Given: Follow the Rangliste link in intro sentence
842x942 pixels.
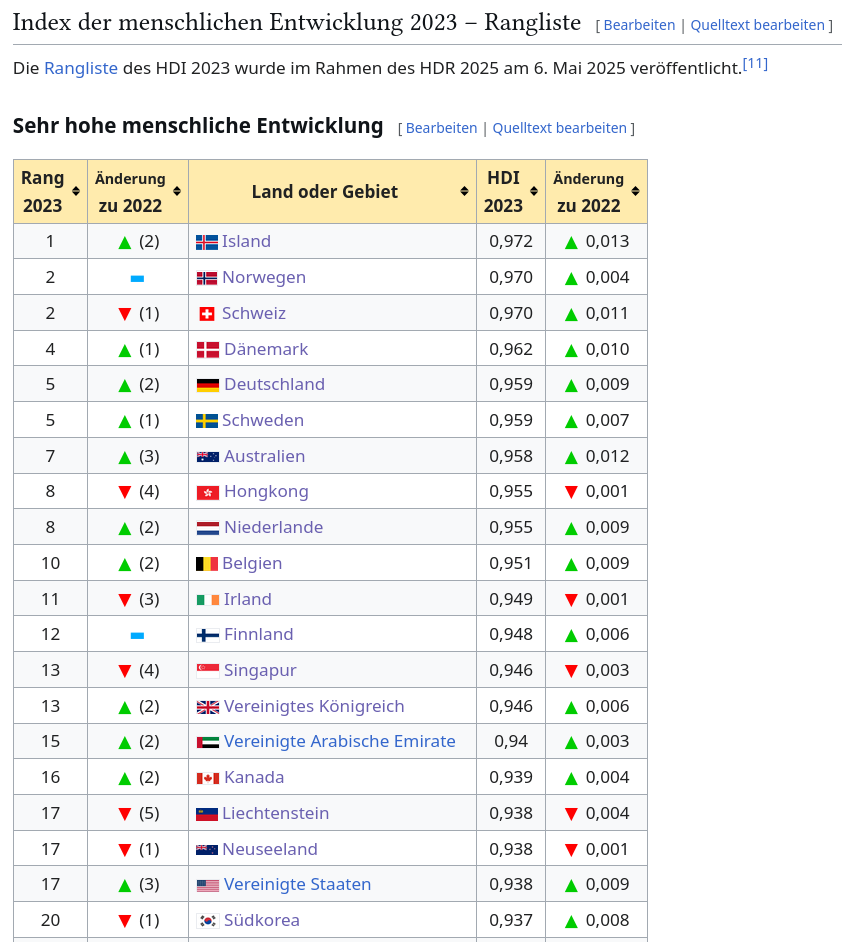Looking at the screenshot, I should click(x=81, y=68).
